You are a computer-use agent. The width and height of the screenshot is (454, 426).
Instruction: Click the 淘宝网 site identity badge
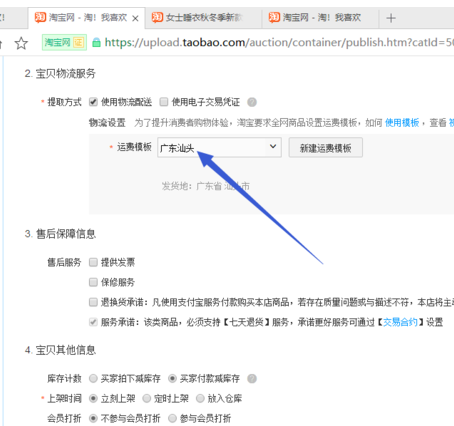(64, 43)
